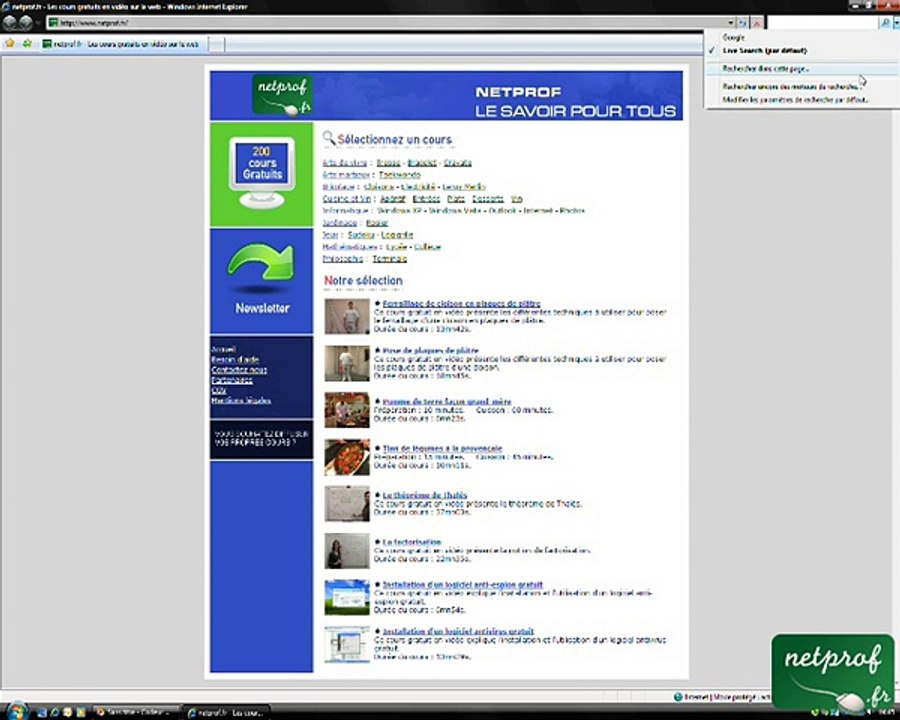Click the antivirus course thumbnail
Image resolution: width=900 pixels, height=720 pixels.
(x=347, y=644)
